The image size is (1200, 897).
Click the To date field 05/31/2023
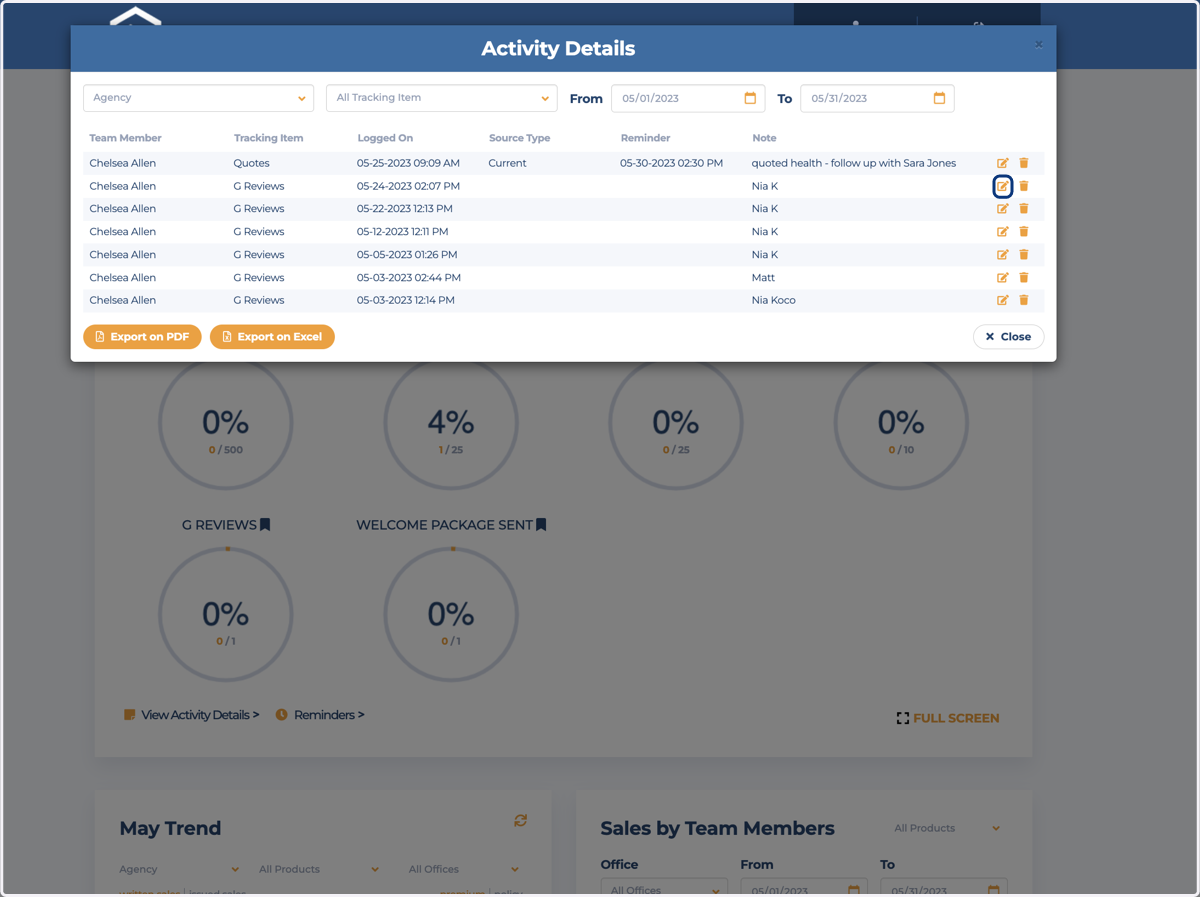877,98
